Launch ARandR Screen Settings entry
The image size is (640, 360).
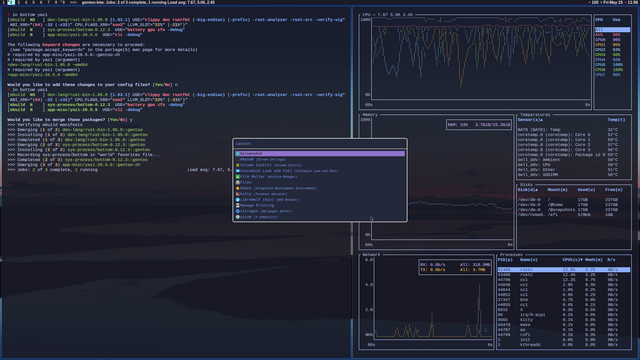tap(320, 159)
